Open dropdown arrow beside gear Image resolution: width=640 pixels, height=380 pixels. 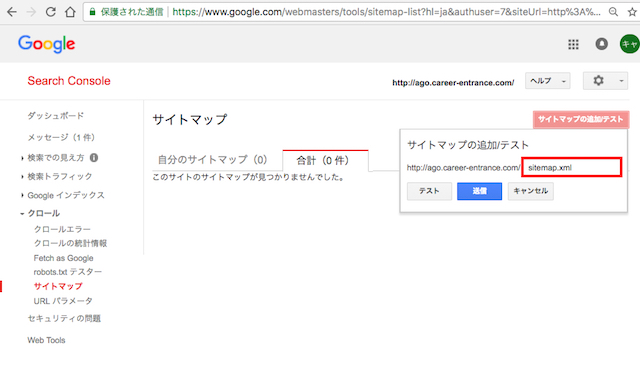621,81
